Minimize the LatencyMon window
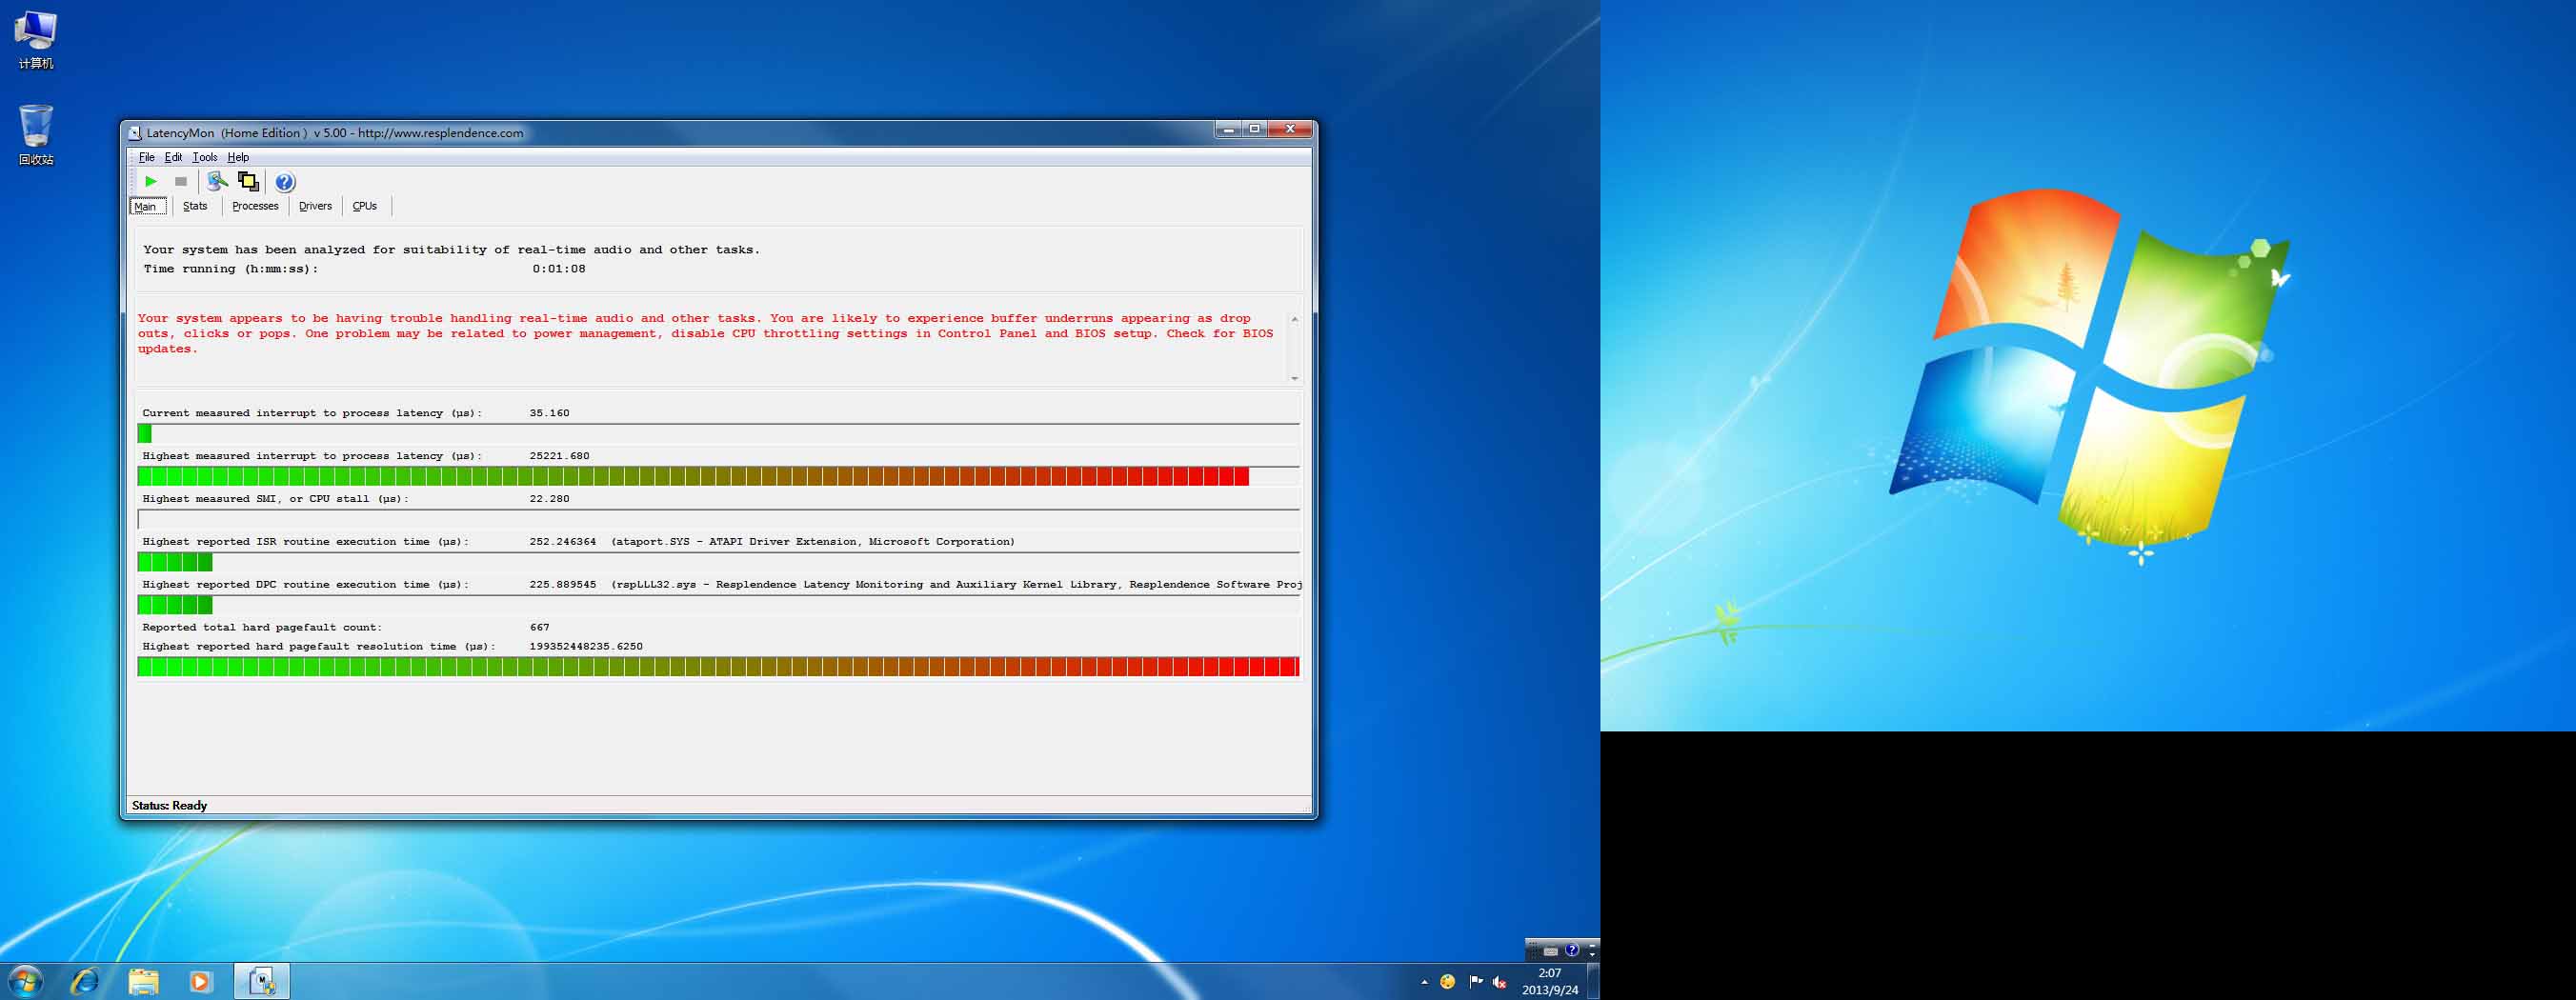The height and width of the screenshot is (1000, 2576). (x=1228, y=130)
